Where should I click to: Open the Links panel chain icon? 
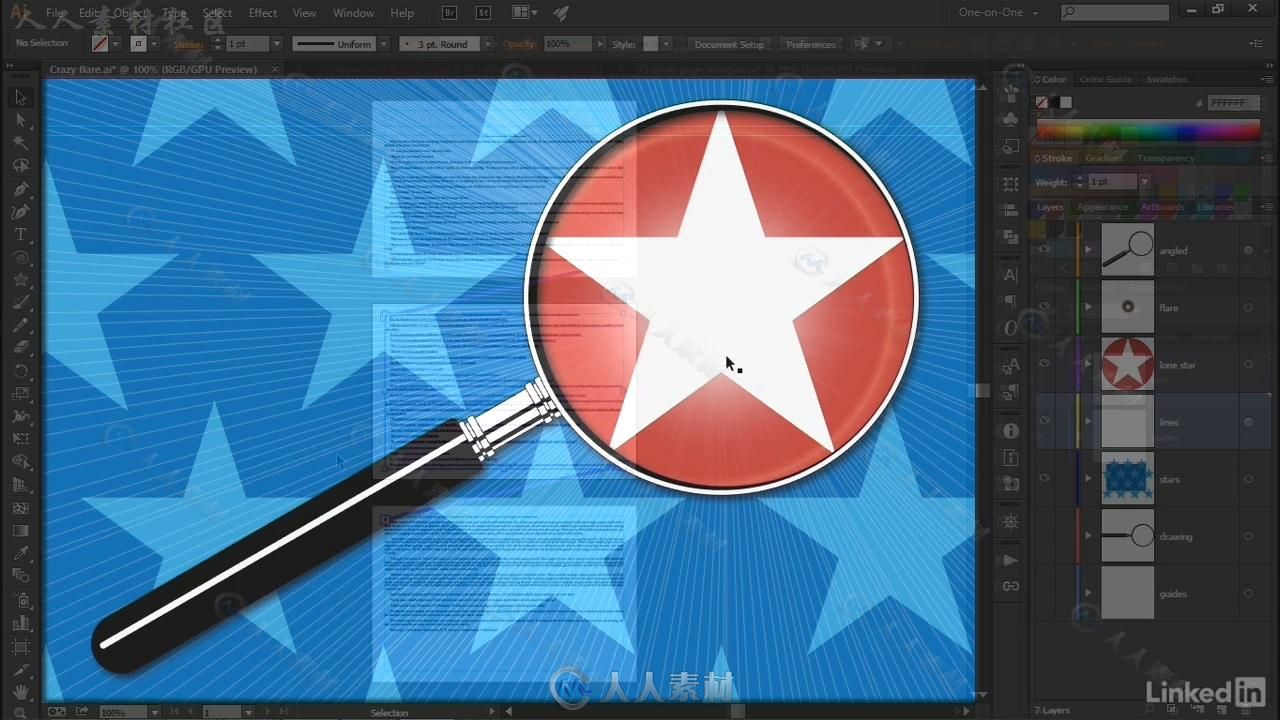tap(1010, 586)
